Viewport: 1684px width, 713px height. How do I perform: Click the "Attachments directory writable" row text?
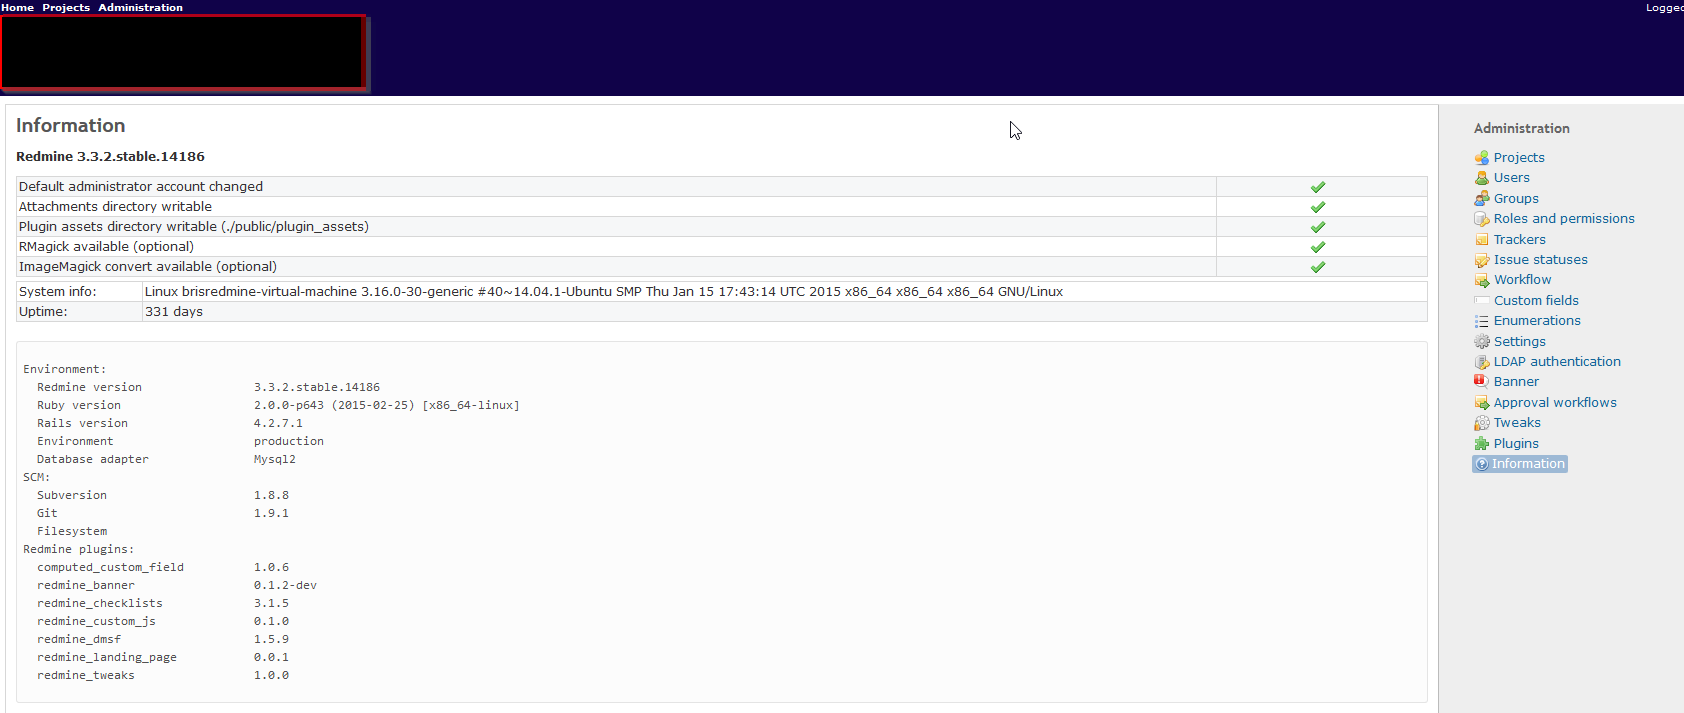[115, 207]
